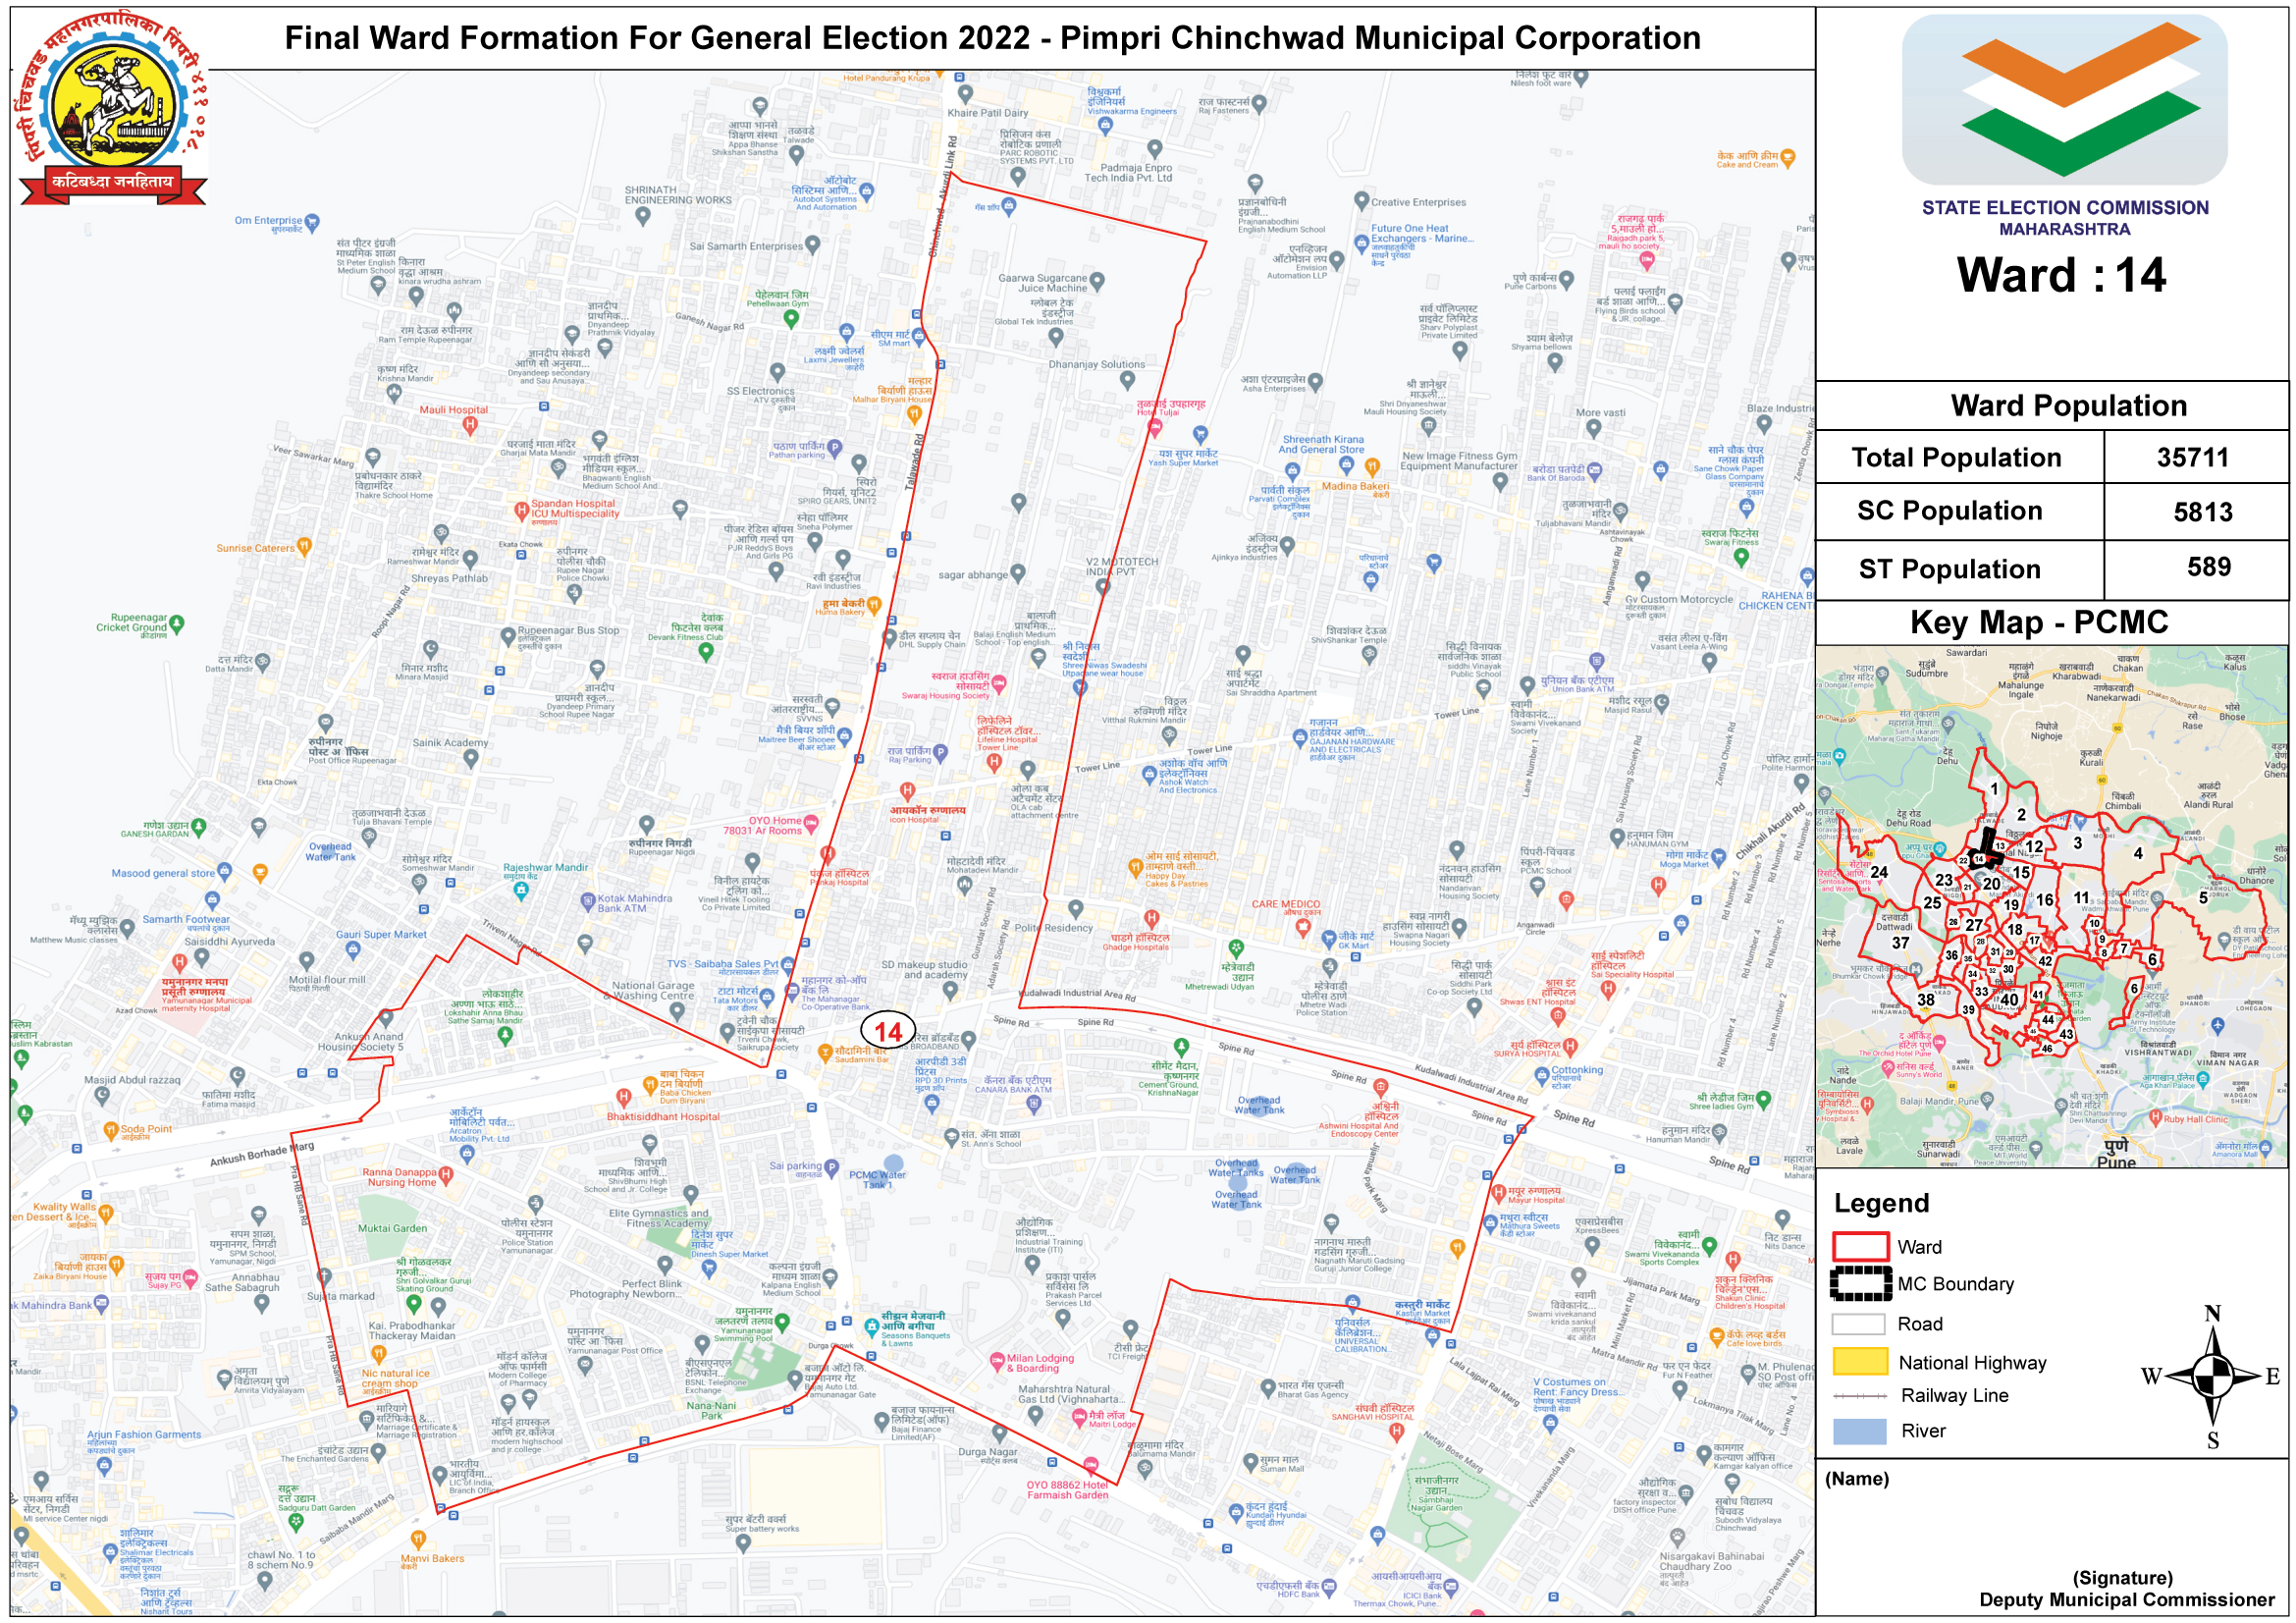Image resolution: width=2296 pixels, height=1623 pixels.
Task: Click the white Road legend swatch
Action: (x=1859, y=1325)
